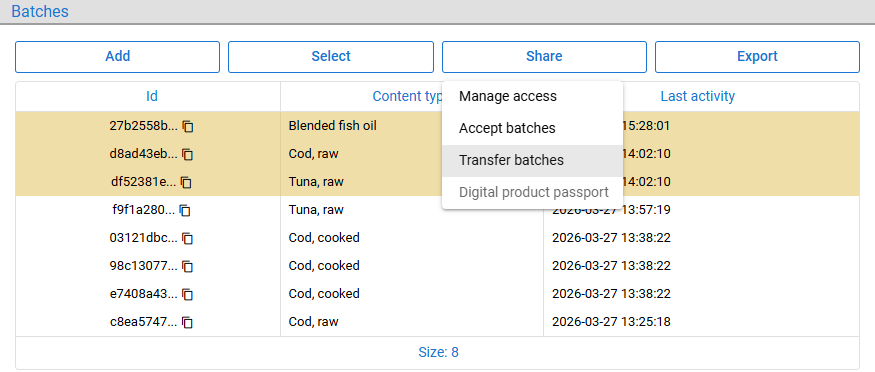The width and height of the screenshot is (875, 372).
Task: Select timestamp 2026-03-27 13:57:19
Action: tap(611, 210)
